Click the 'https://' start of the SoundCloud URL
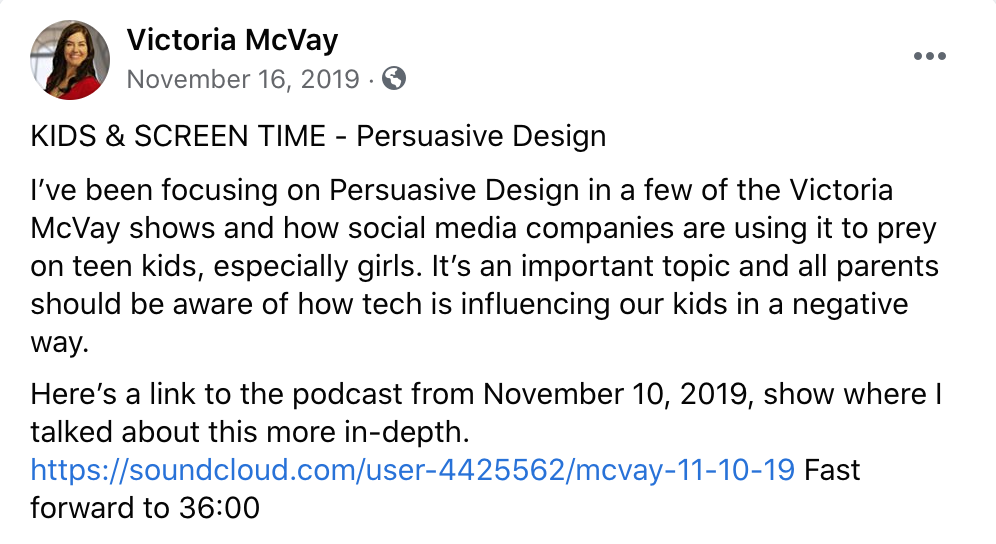996x544 pixels. tap(79, 470)
